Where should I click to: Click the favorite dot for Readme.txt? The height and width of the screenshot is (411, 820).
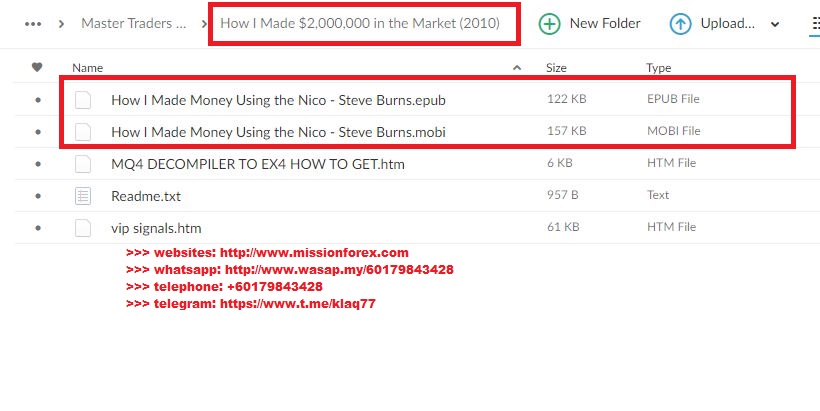[38, 196]
